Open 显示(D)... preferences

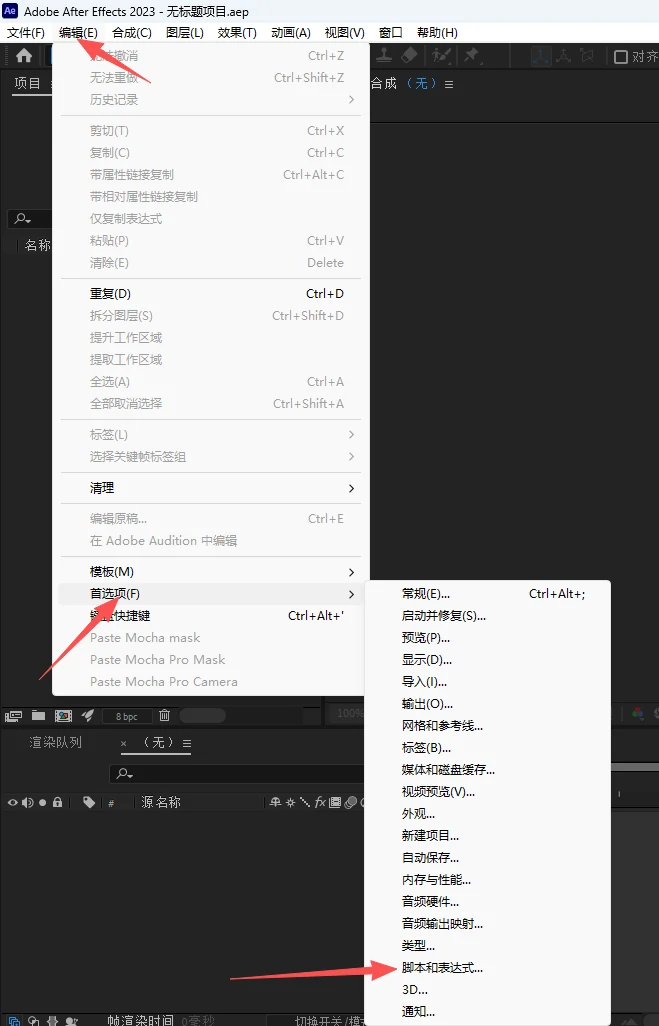coord(488,660)
